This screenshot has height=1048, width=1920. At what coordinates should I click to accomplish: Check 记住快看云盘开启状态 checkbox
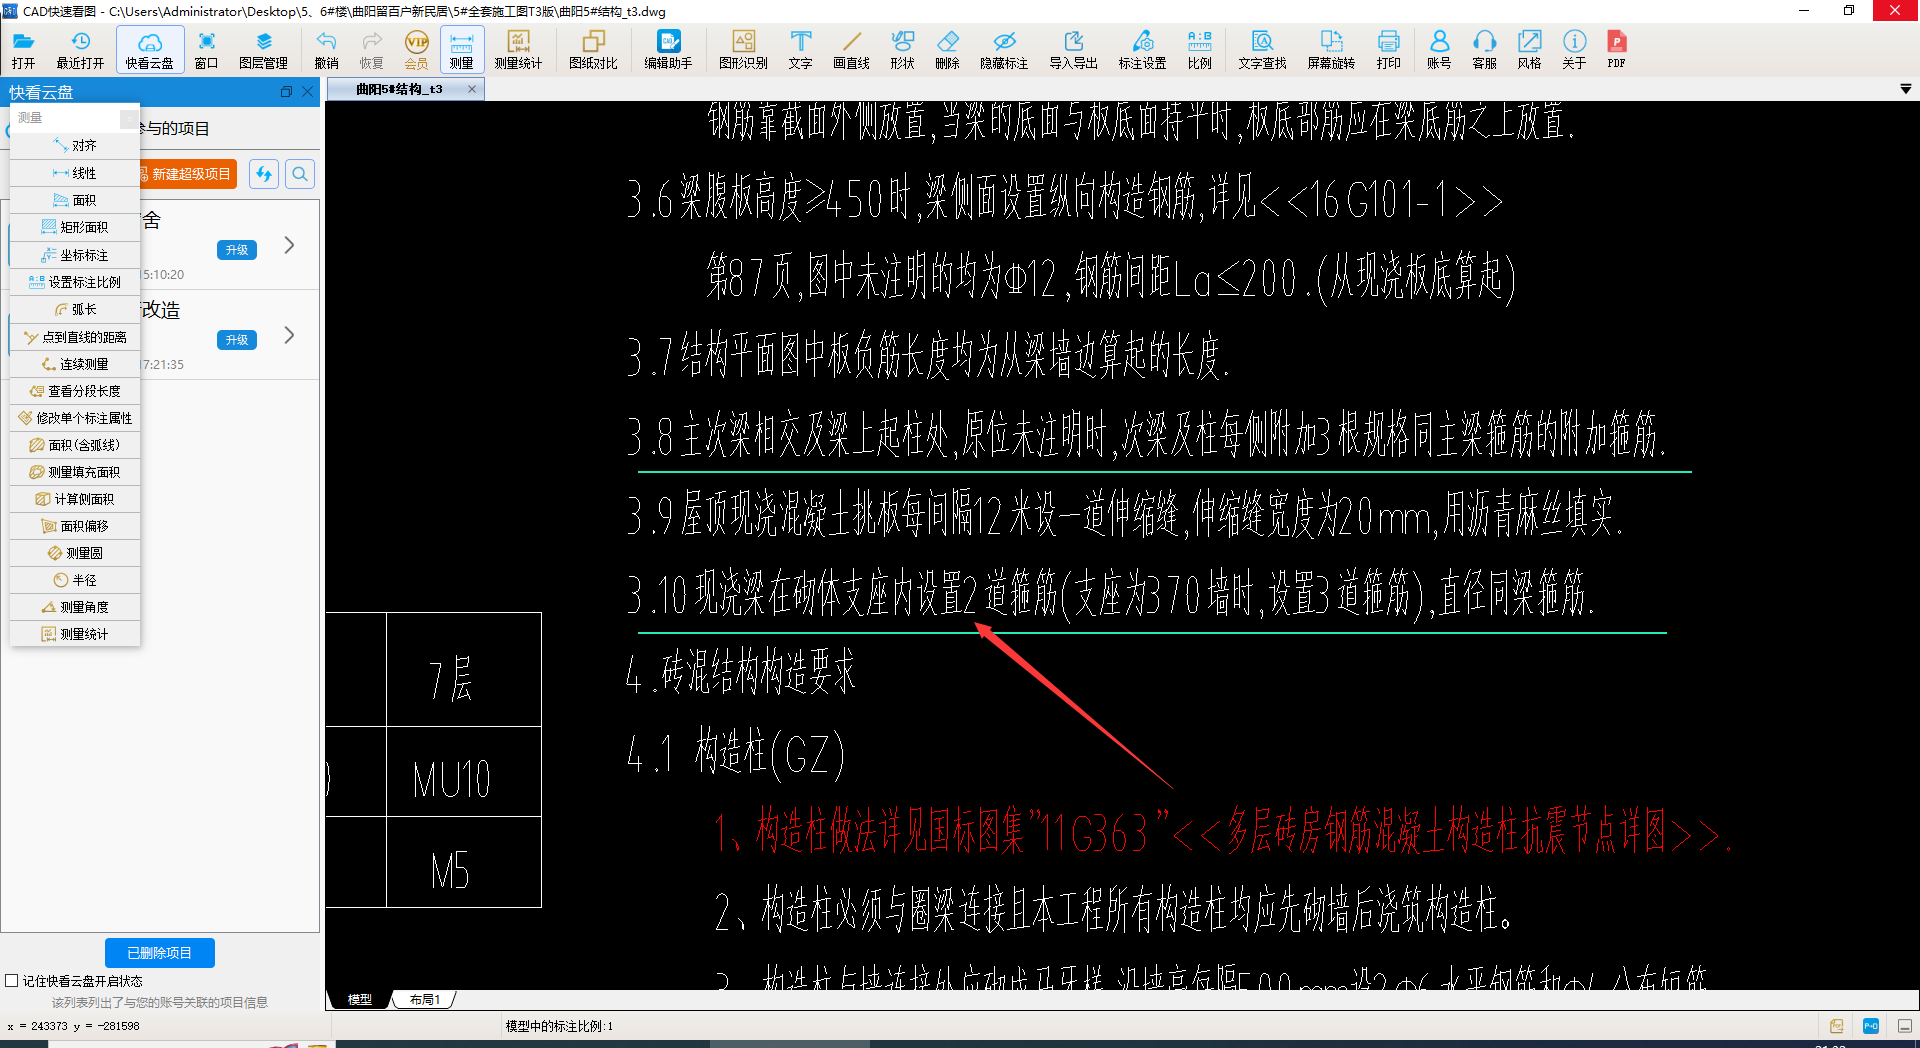coord(12,981)
